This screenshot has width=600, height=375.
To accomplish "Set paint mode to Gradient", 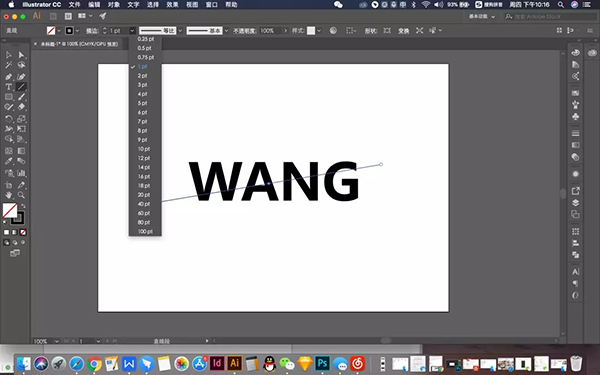I will click(15, 232).
